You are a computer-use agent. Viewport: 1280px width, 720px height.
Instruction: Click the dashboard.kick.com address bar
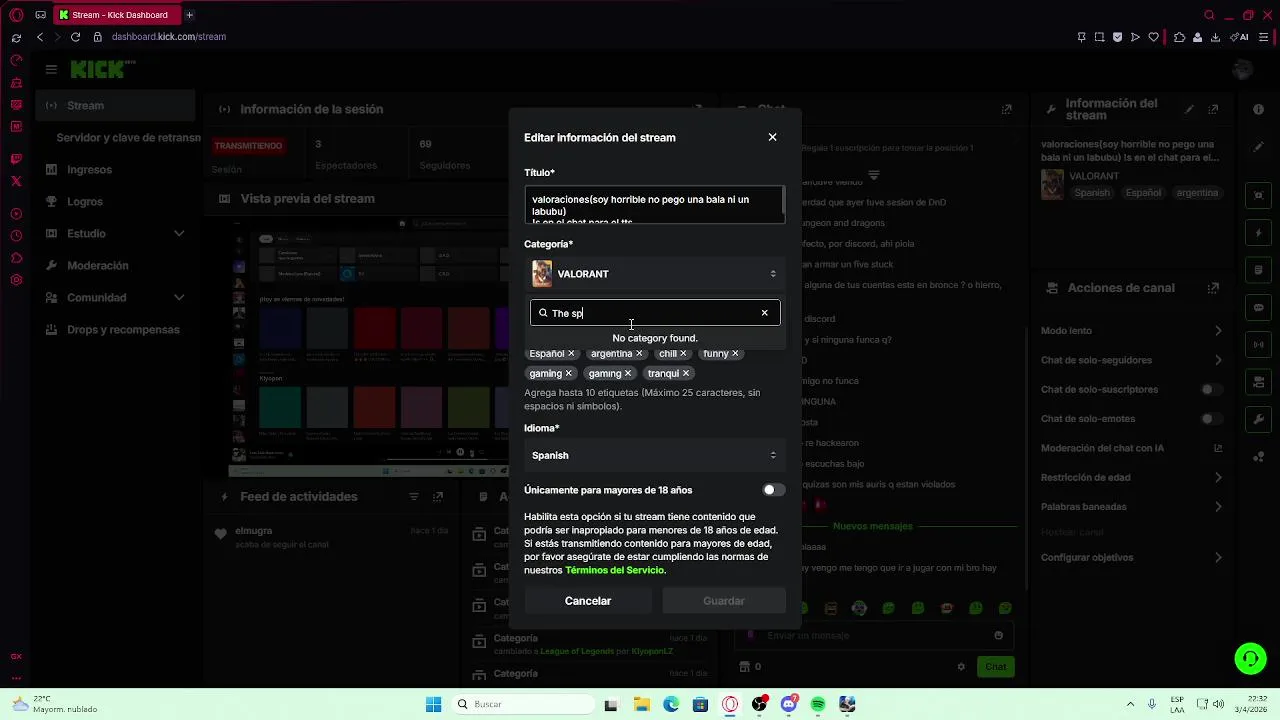pos(168,37)
